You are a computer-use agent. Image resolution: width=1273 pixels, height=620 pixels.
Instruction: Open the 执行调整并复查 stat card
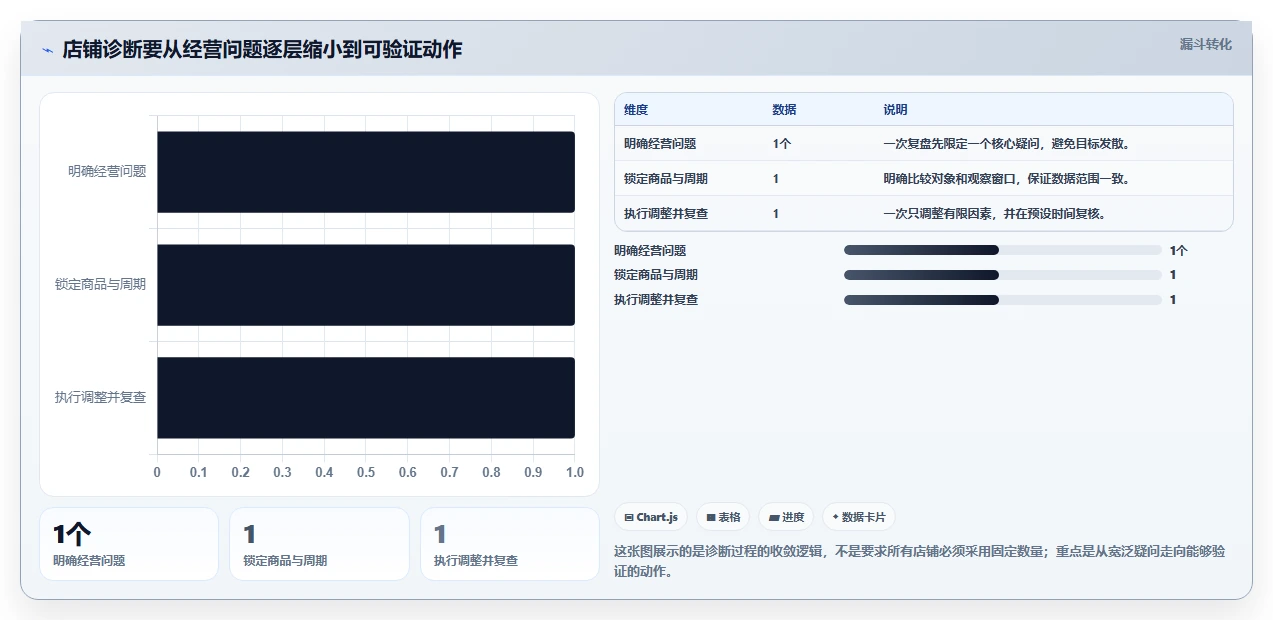510,544
